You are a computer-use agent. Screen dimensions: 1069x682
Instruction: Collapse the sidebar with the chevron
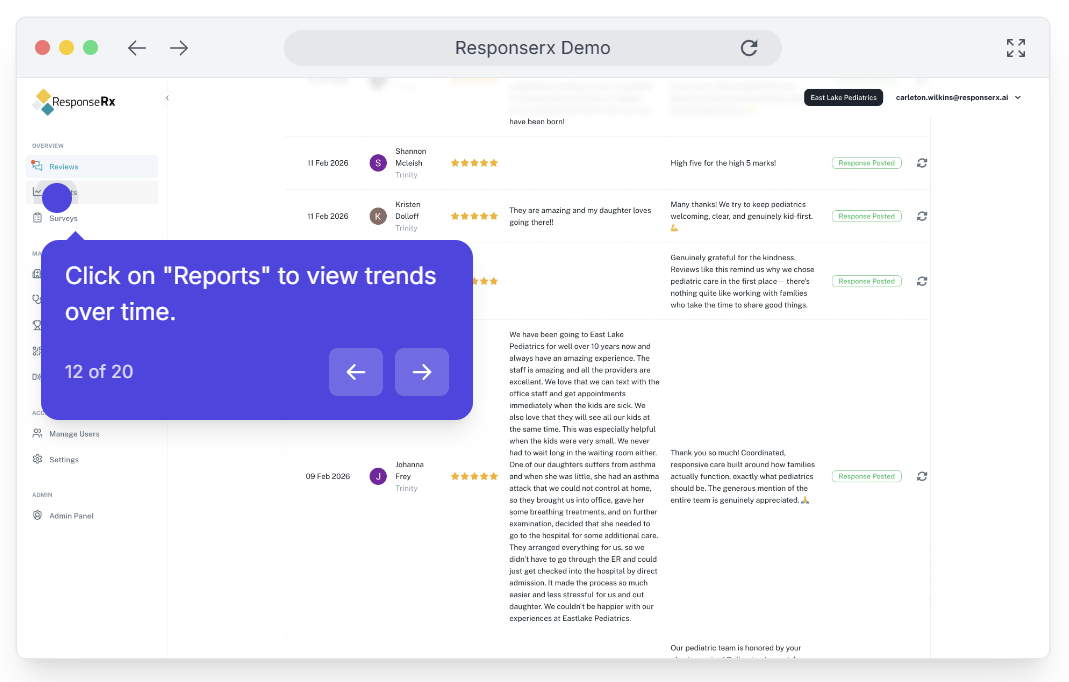point(167,98)
